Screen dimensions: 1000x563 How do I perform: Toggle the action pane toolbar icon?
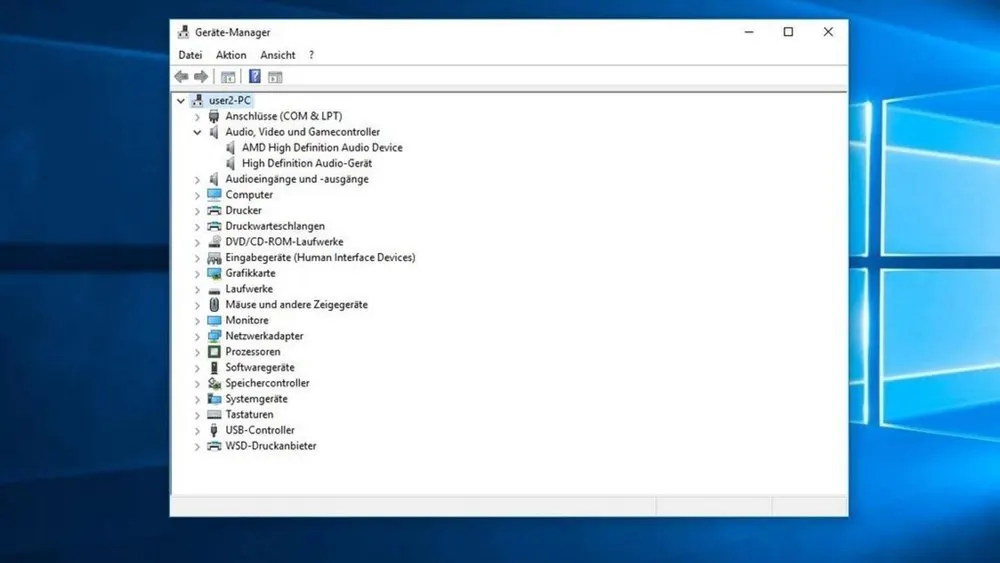pyautogui.click(x=275, y=77)
